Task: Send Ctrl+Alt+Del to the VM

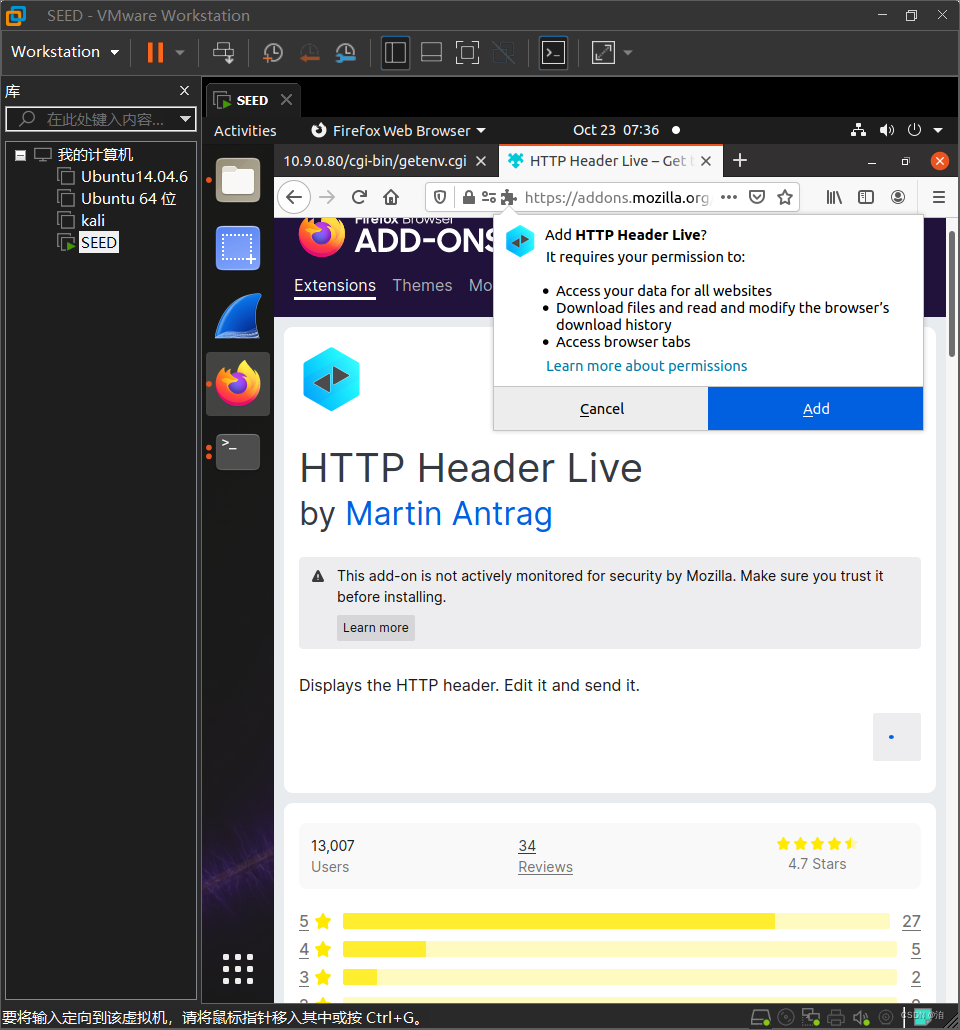Action: point(223,53)
